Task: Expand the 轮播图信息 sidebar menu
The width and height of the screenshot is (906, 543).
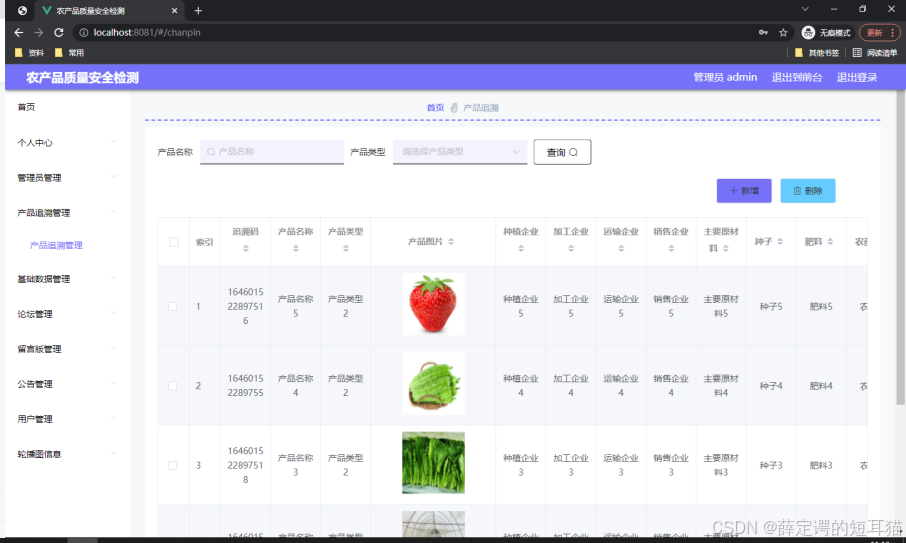Action: [x=67, y=453]
